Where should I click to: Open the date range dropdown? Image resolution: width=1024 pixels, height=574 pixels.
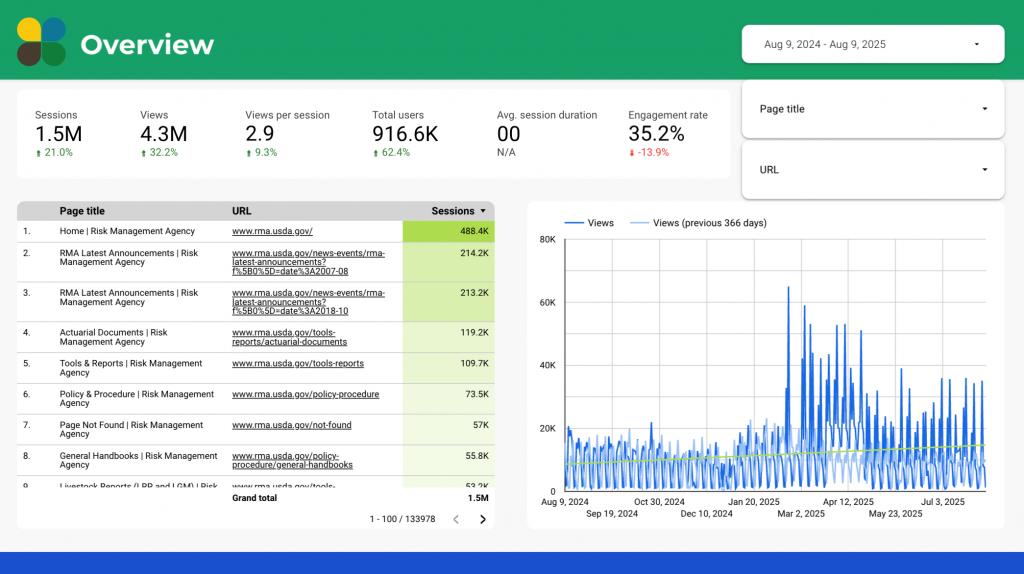[x=872, y=44]
